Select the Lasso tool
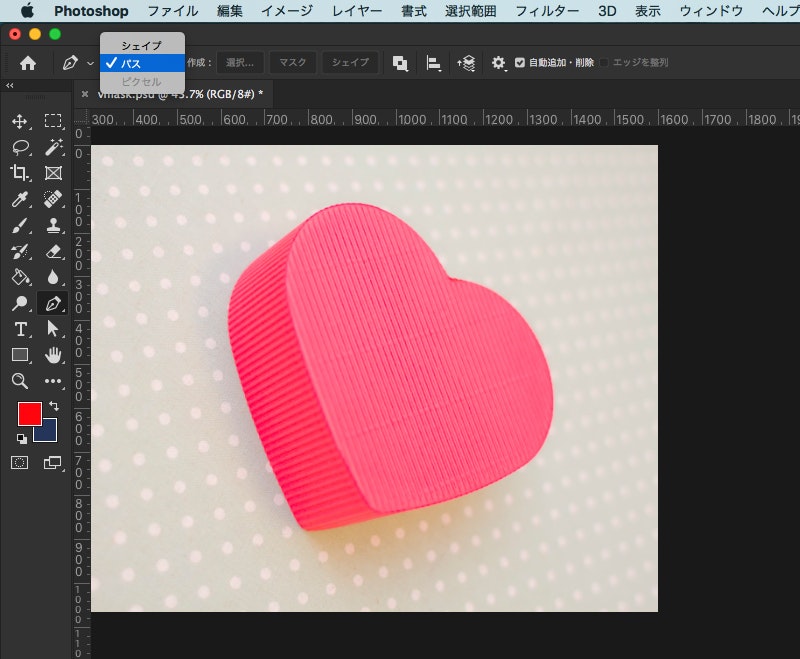The height and width of the screenshot is (659, 800). [x=20, y=147]
